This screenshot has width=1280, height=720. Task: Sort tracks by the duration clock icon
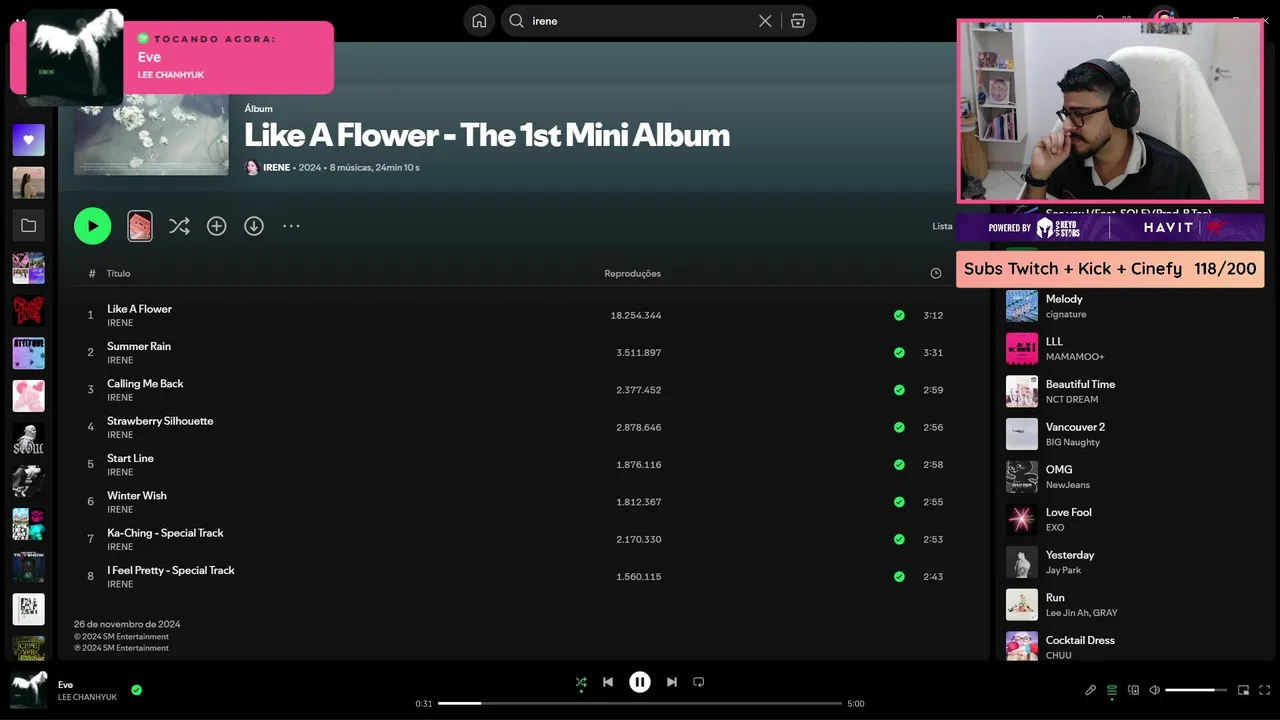coord(936,273)
